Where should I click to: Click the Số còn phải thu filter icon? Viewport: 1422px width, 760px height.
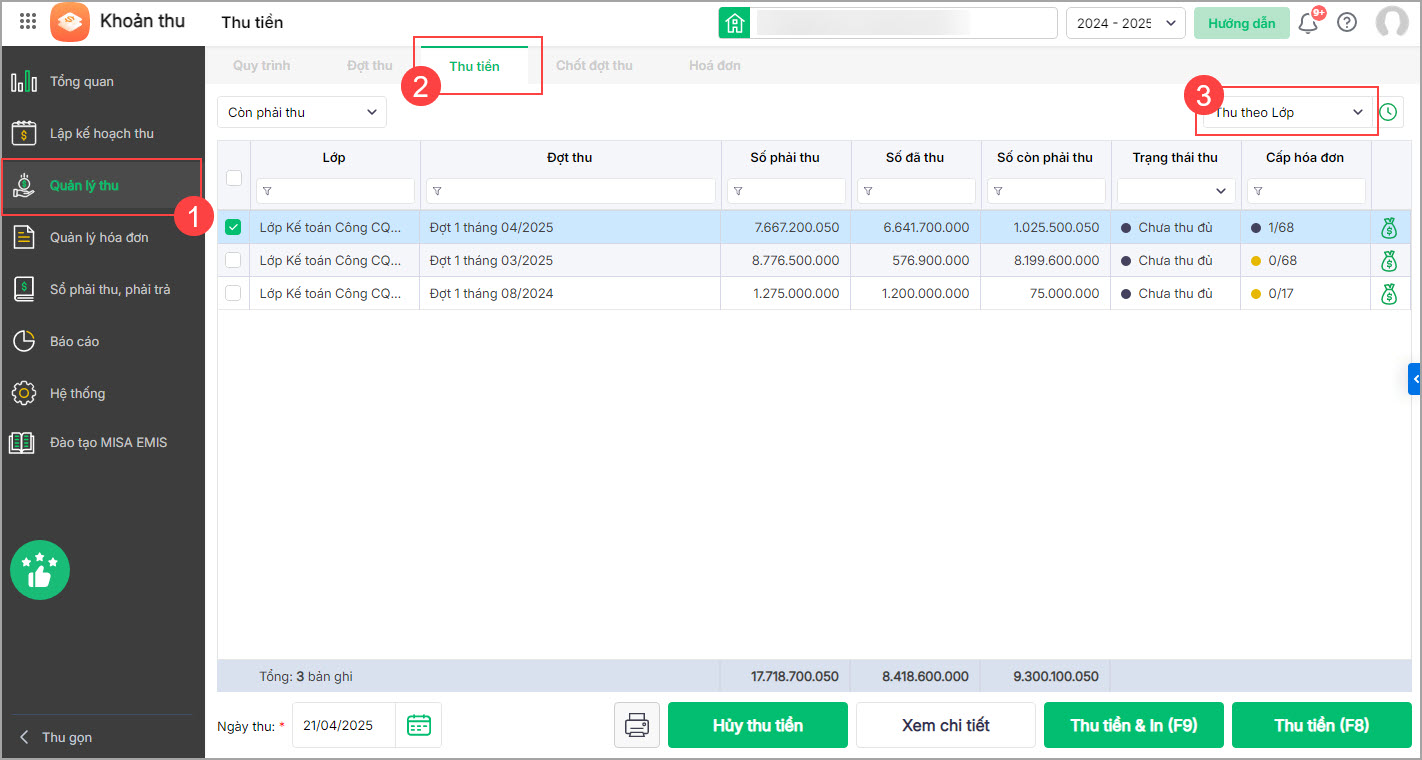coord(998,191)
